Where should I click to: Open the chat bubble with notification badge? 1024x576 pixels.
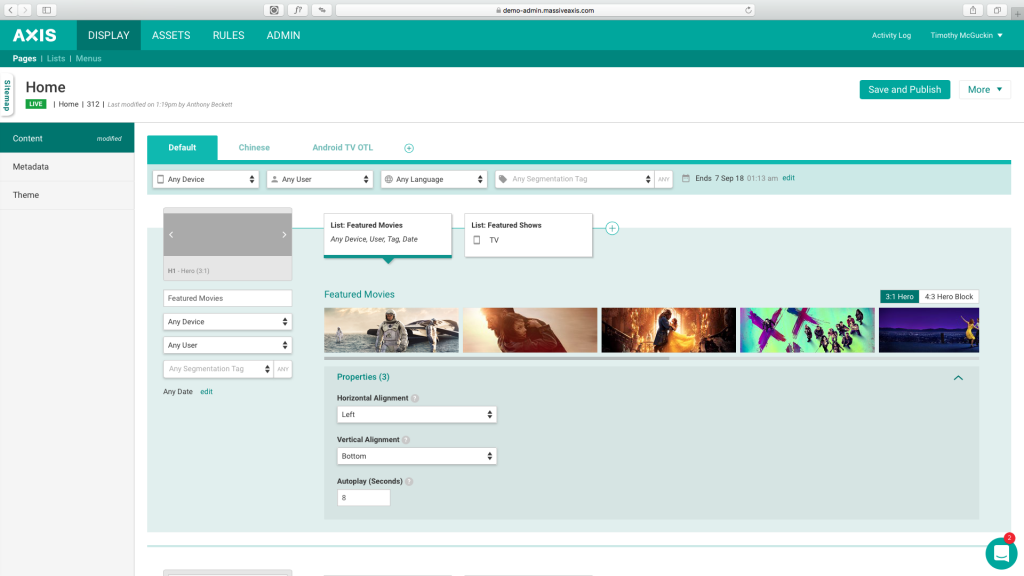pyautogui.click(x=1000, y=553)
